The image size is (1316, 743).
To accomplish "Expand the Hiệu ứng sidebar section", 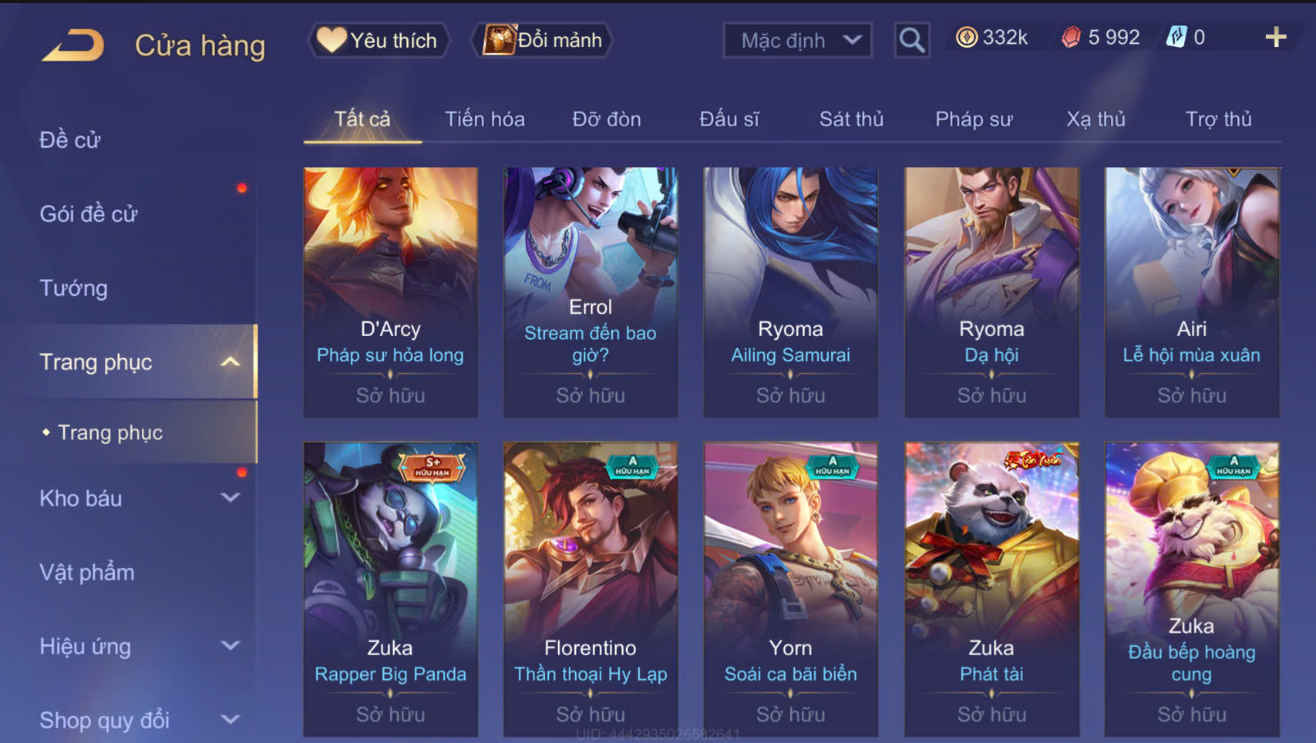I will [x=230, y=646].
